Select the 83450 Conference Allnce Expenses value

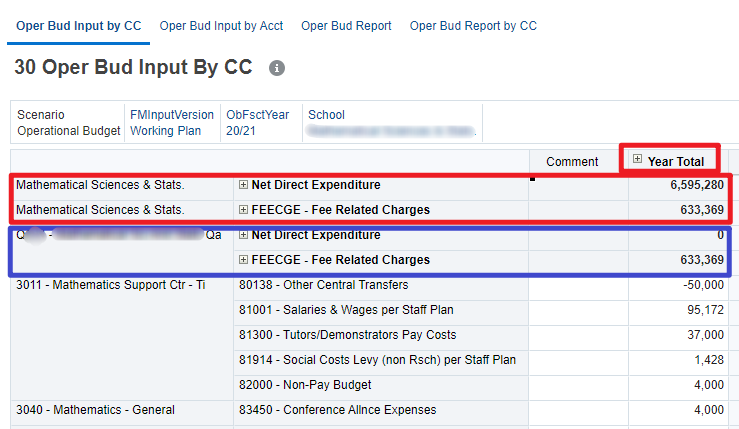678,410
